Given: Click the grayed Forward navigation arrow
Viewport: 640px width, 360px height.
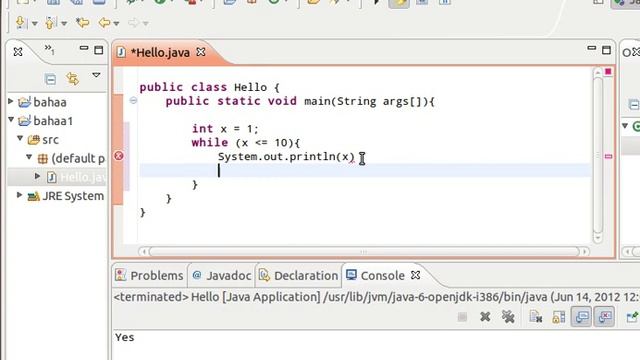Looking at the screenshot, I should [x=133, y=22].
